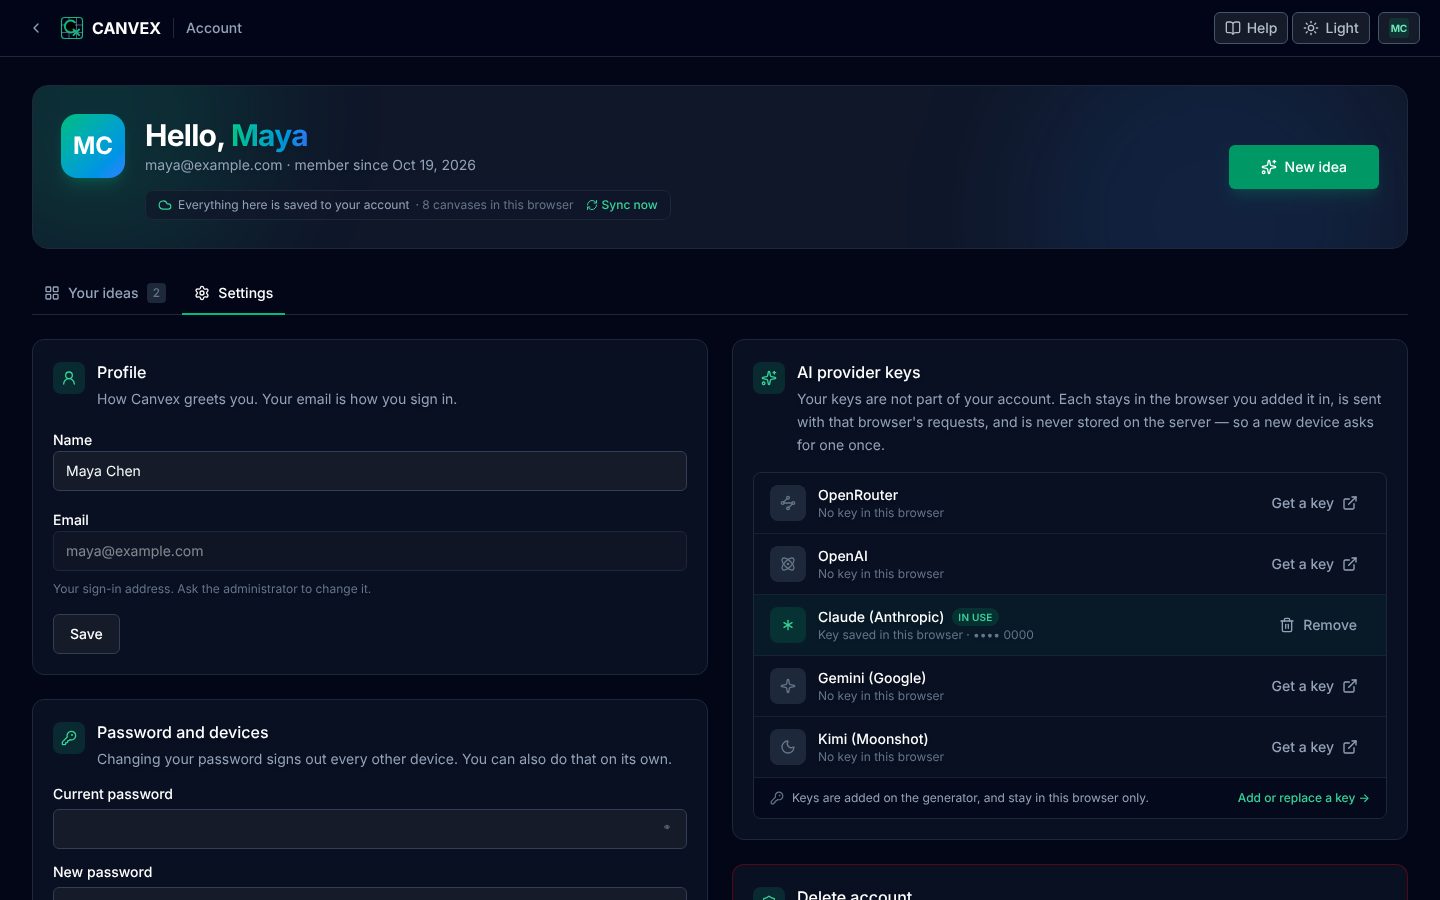This screenshot has height=900, width=1440.
Task: Get a key for Gemini (Google)
Action: [1314, 686]
